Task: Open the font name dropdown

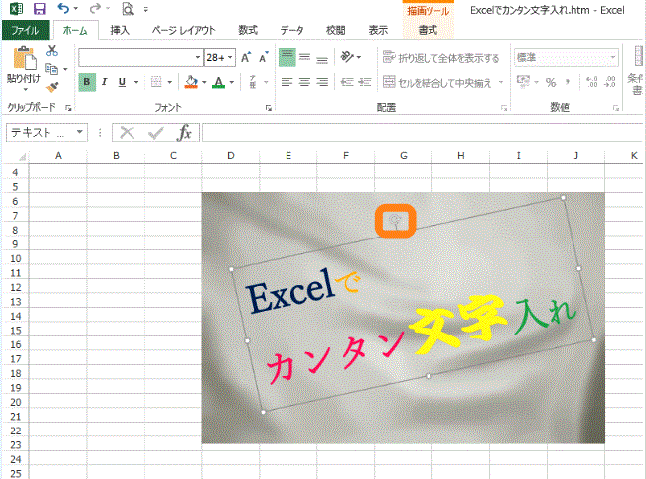Action: coord(198,57)
